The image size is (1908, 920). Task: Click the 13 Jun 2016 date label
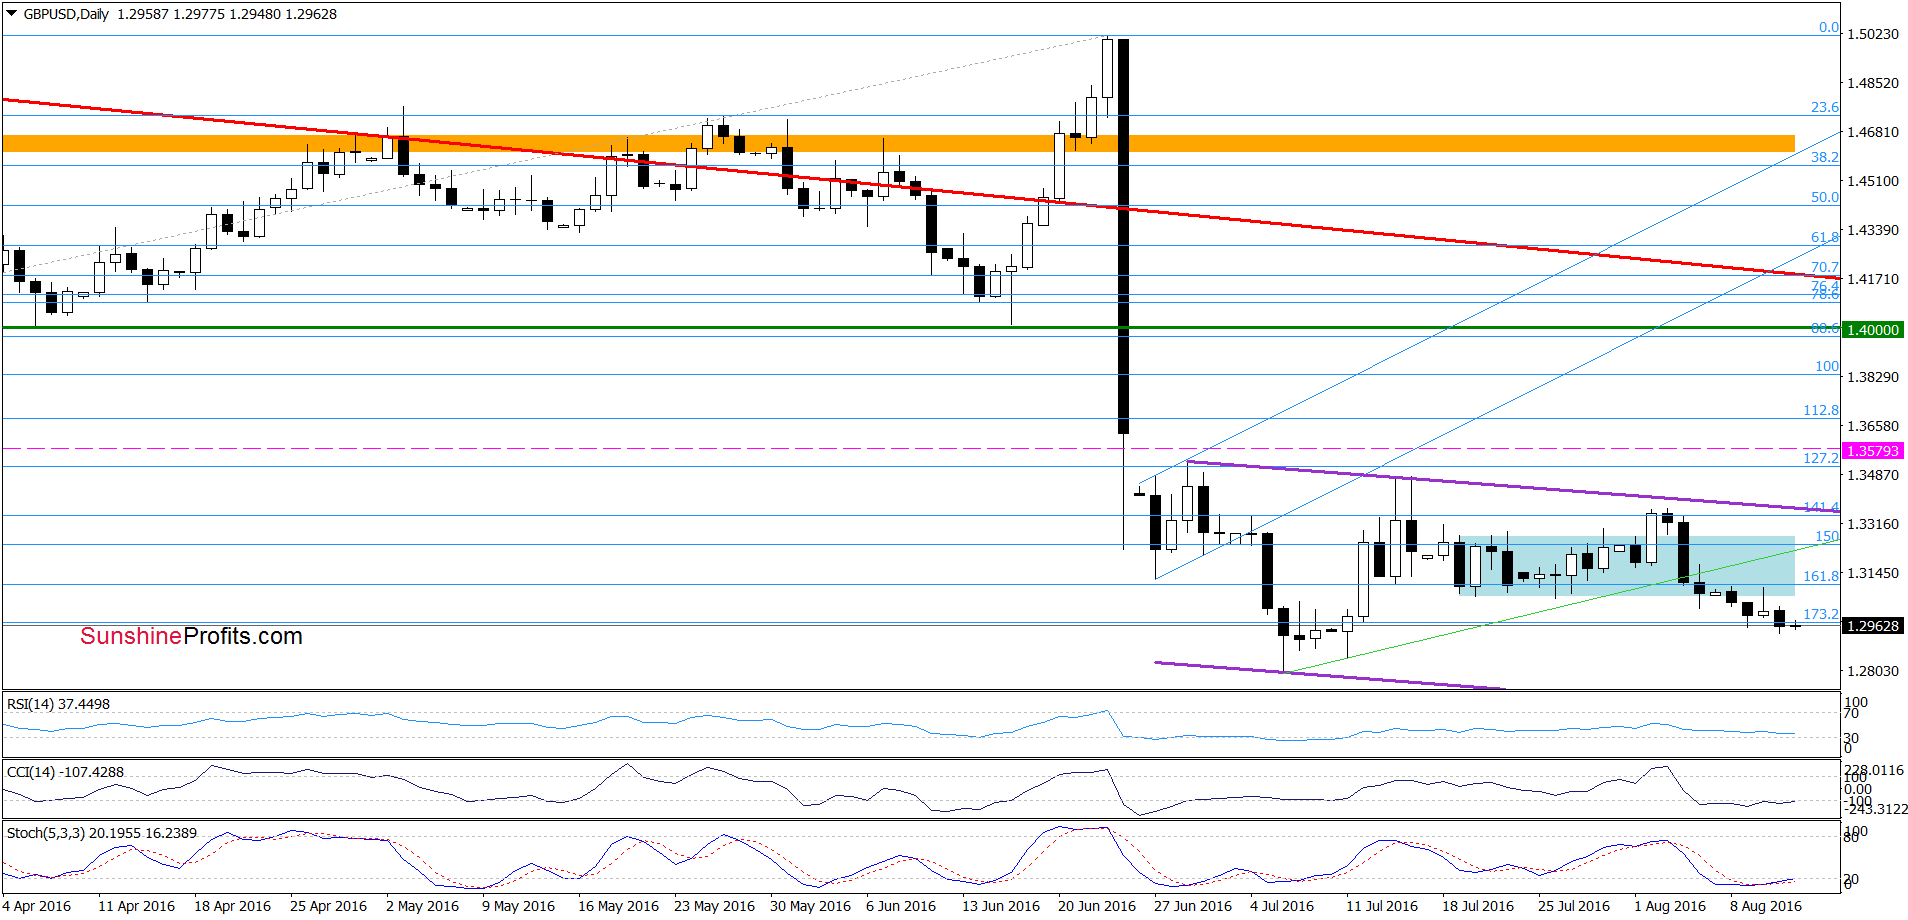(1001, 906)
